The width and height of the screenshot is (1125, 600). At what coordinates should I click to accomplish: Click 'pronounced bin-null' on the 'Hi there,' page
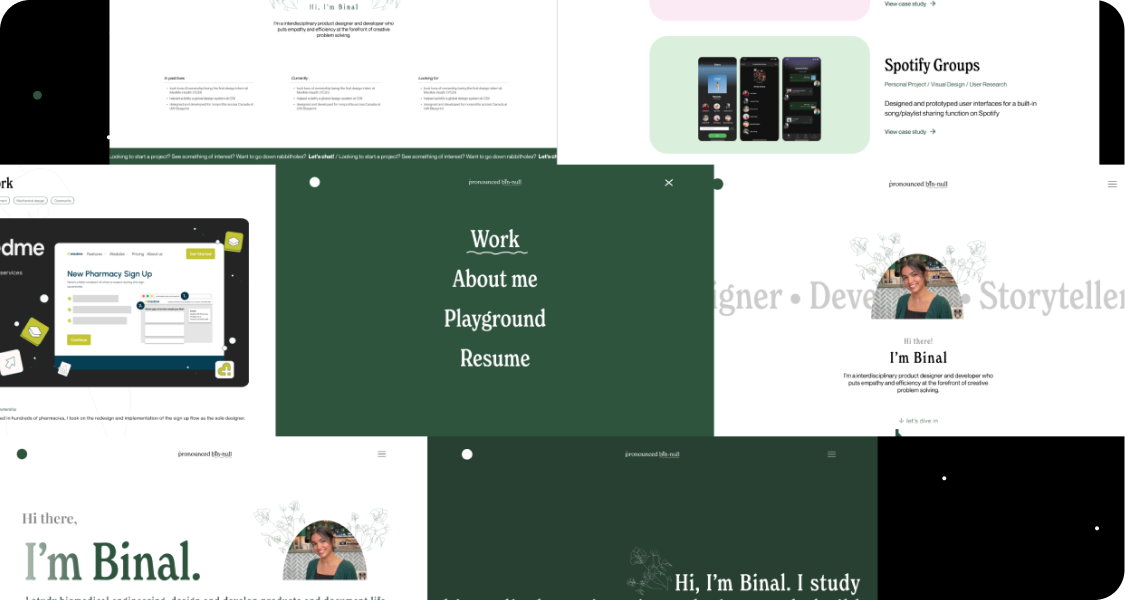click(x=205, y=454)
